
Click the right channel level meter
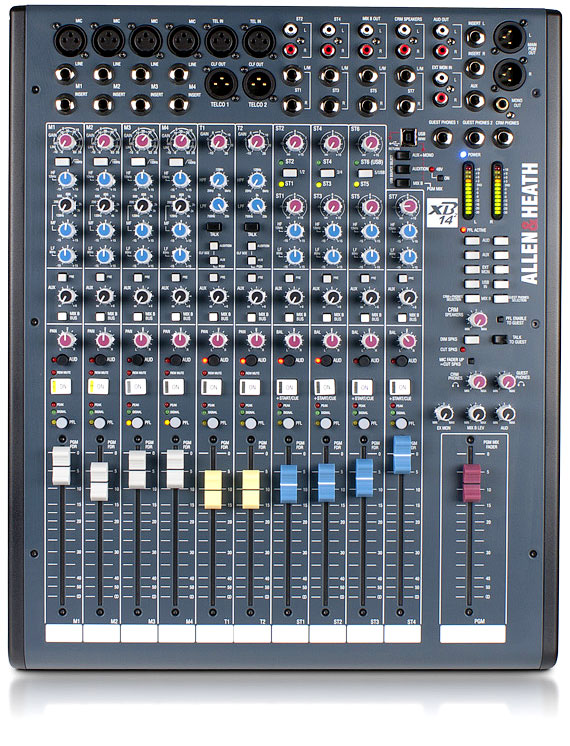pyautogui.click(x=497, y=191)
